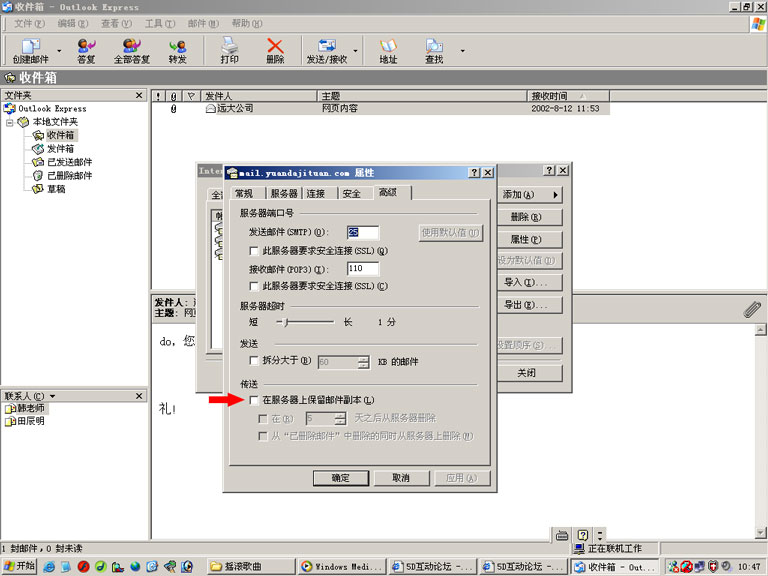Sort by the Received (接收时间) column header
Image resolution: width=768 pixels, height=576 pixels.
(568, 96)
